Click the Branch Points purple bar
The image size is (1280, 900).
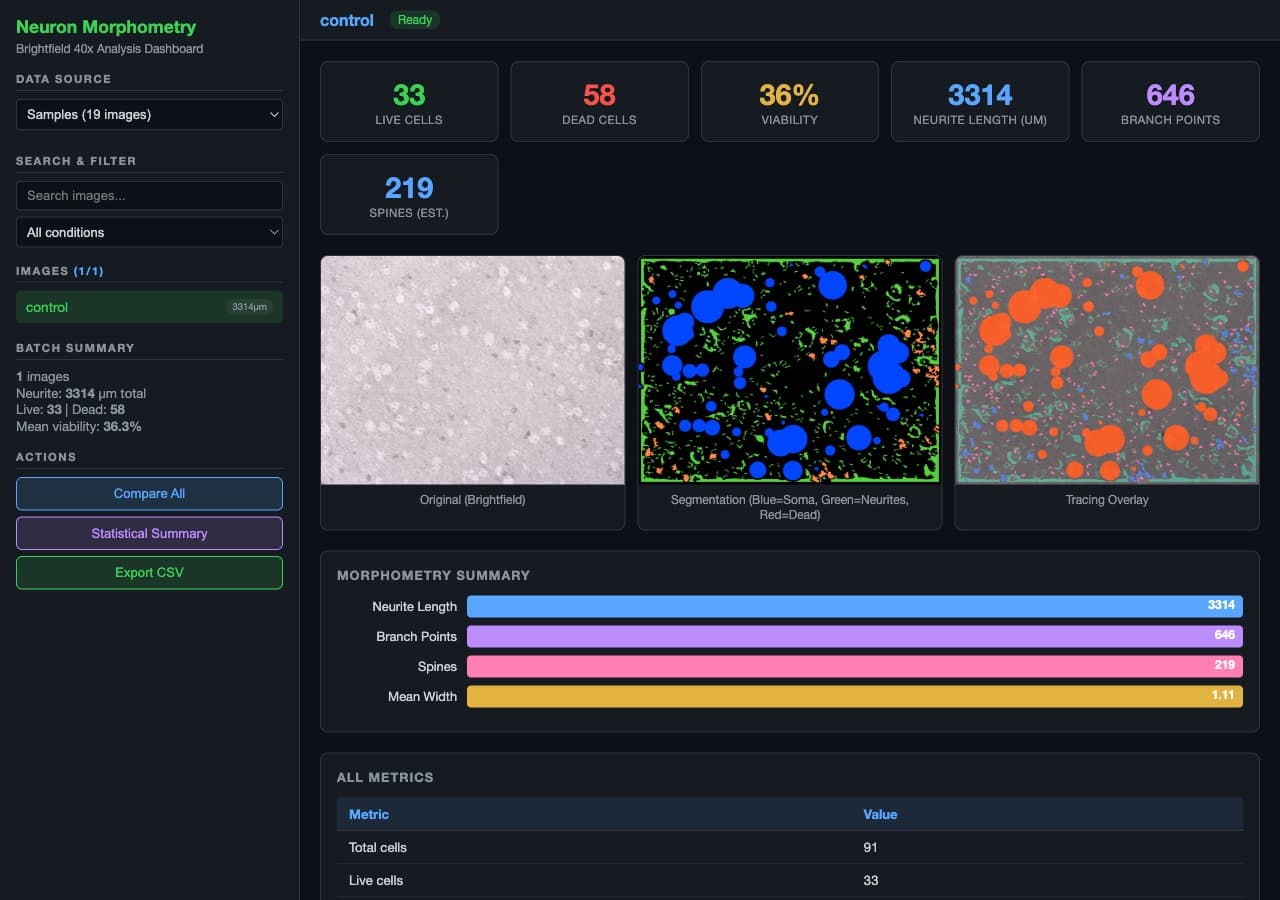[x=855, y=636]
